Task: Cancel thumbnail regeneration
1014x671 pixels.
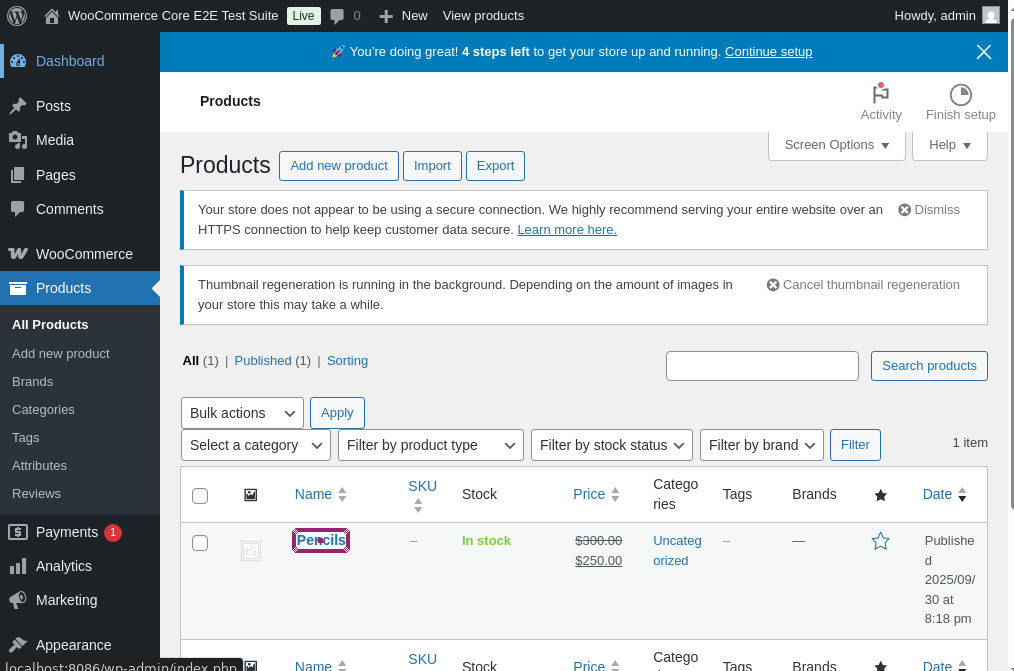Action: point(862,285)
